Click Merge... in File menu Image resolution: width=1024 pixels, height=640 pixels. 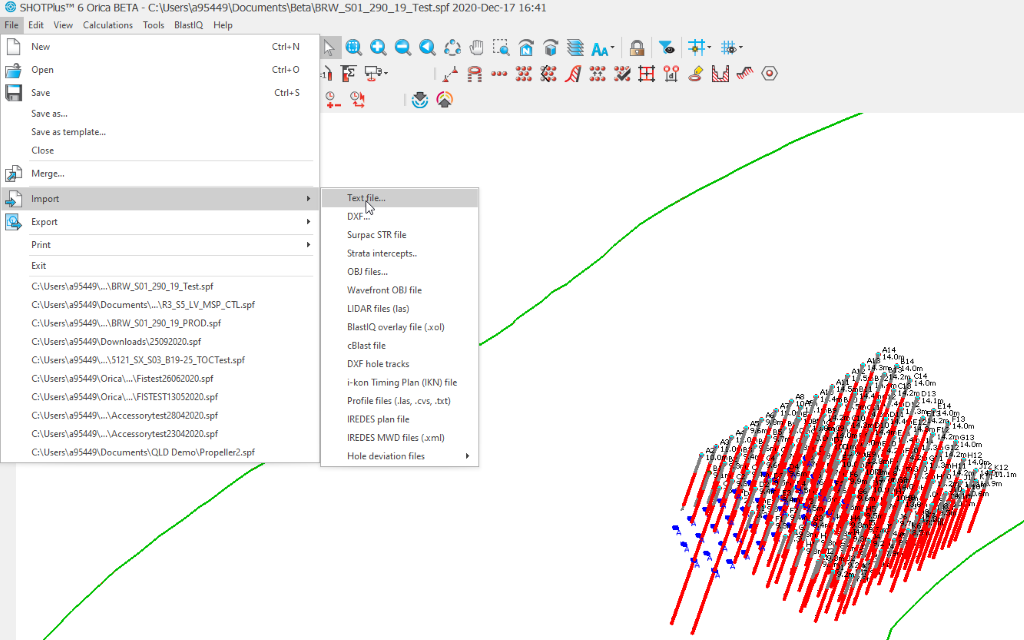tap(160, 174)
